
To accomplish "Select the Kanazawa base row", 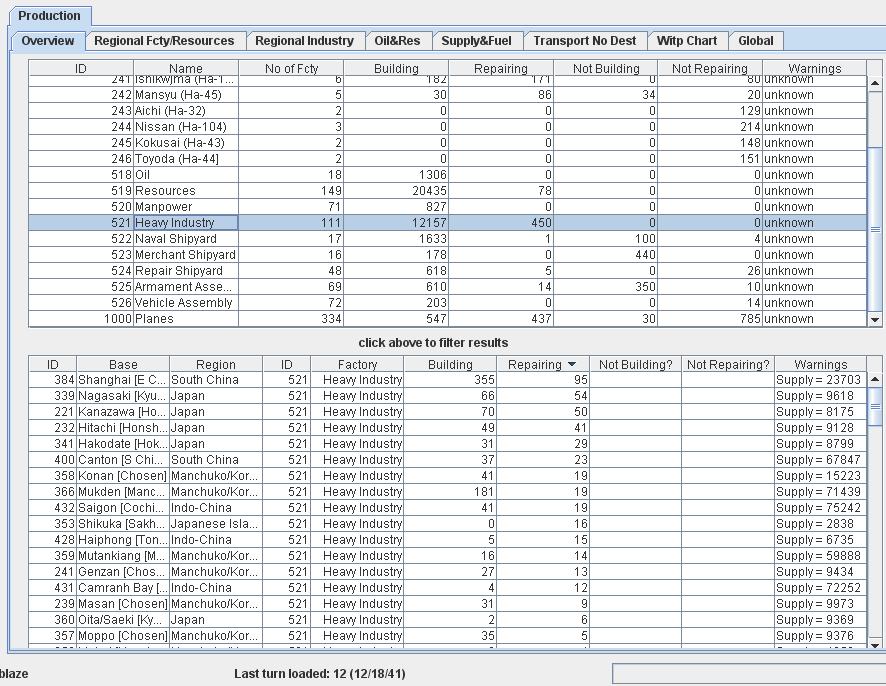I will click(x=447, y=412).
